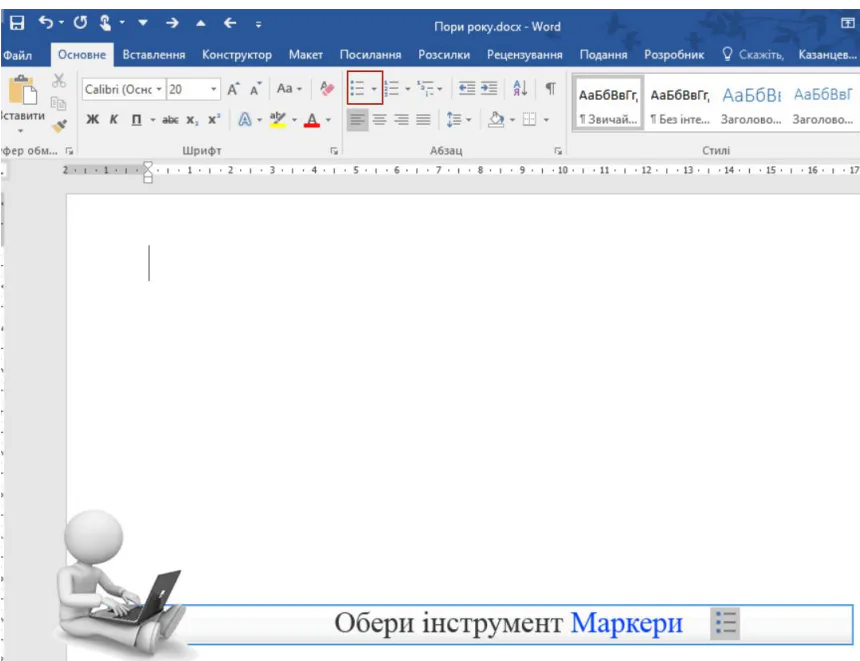Click the Cut scissors icon
860x661 pixels.
(x=58, y=81)
